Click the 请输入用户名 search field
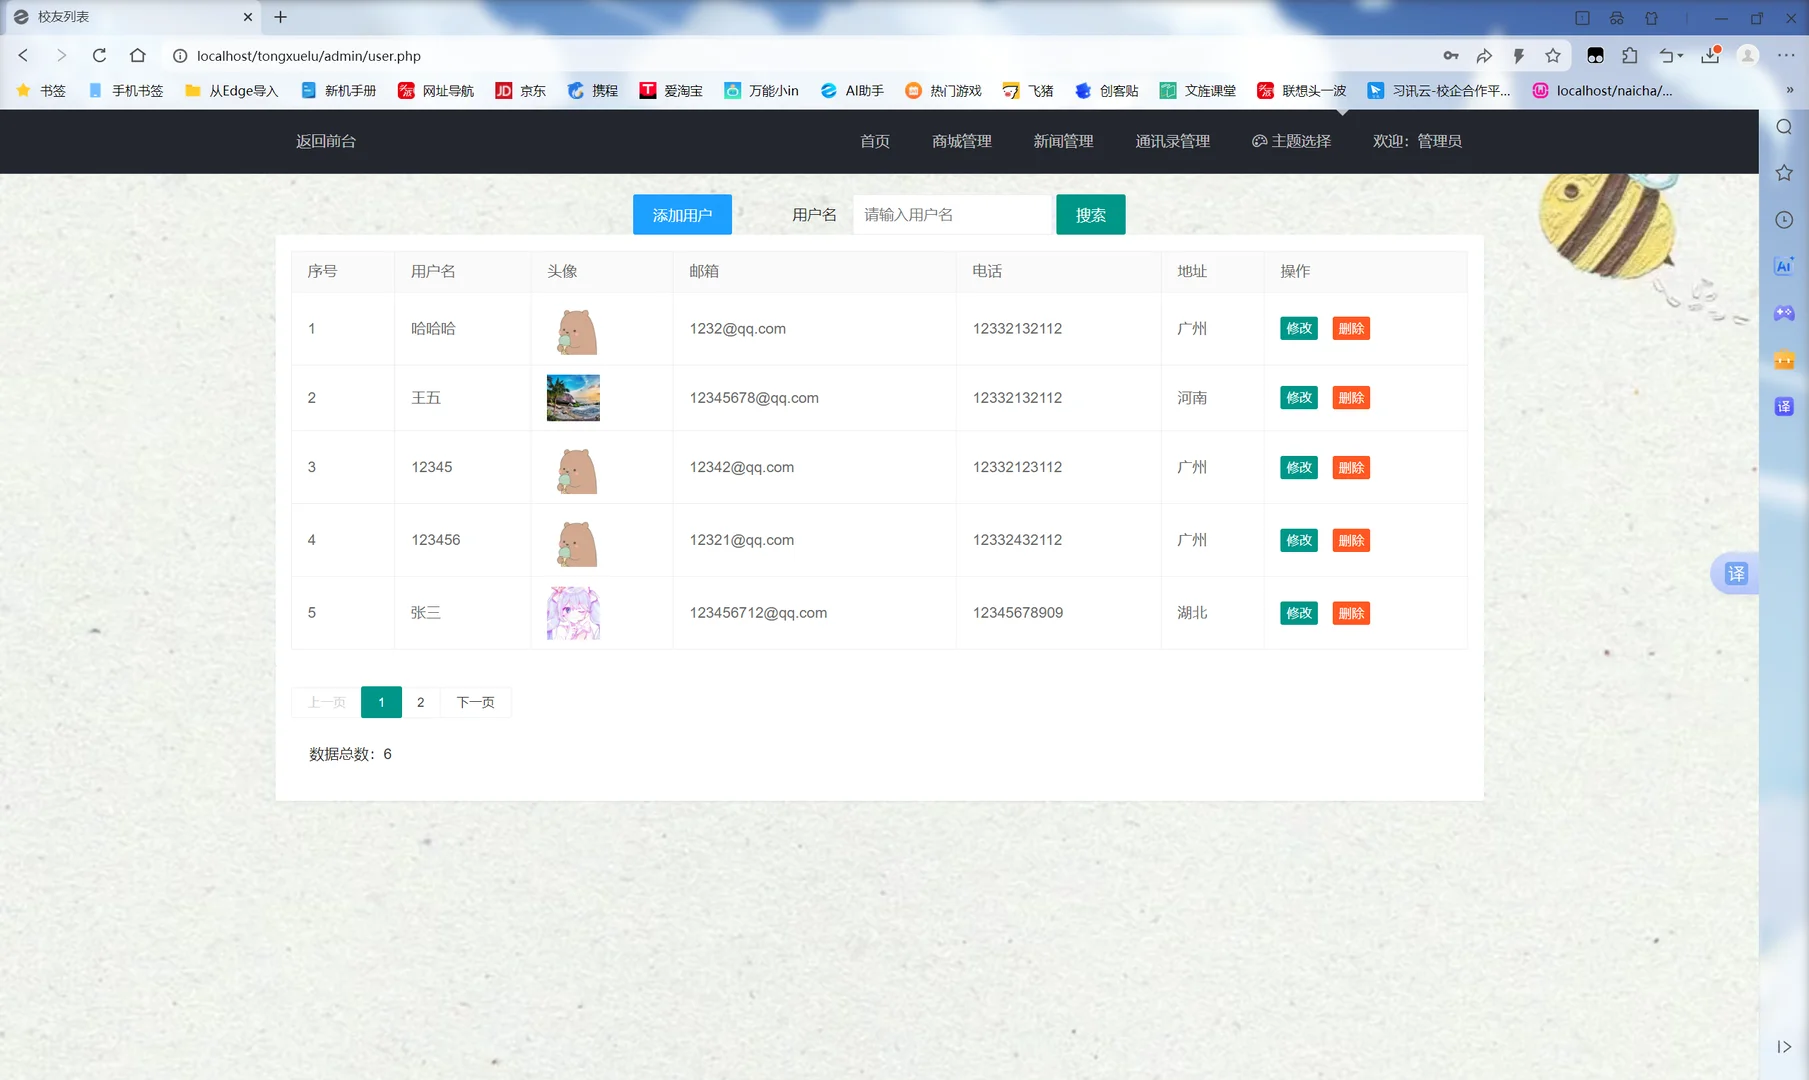Viewport: 1809px width, 1080px height. [951, 214]
